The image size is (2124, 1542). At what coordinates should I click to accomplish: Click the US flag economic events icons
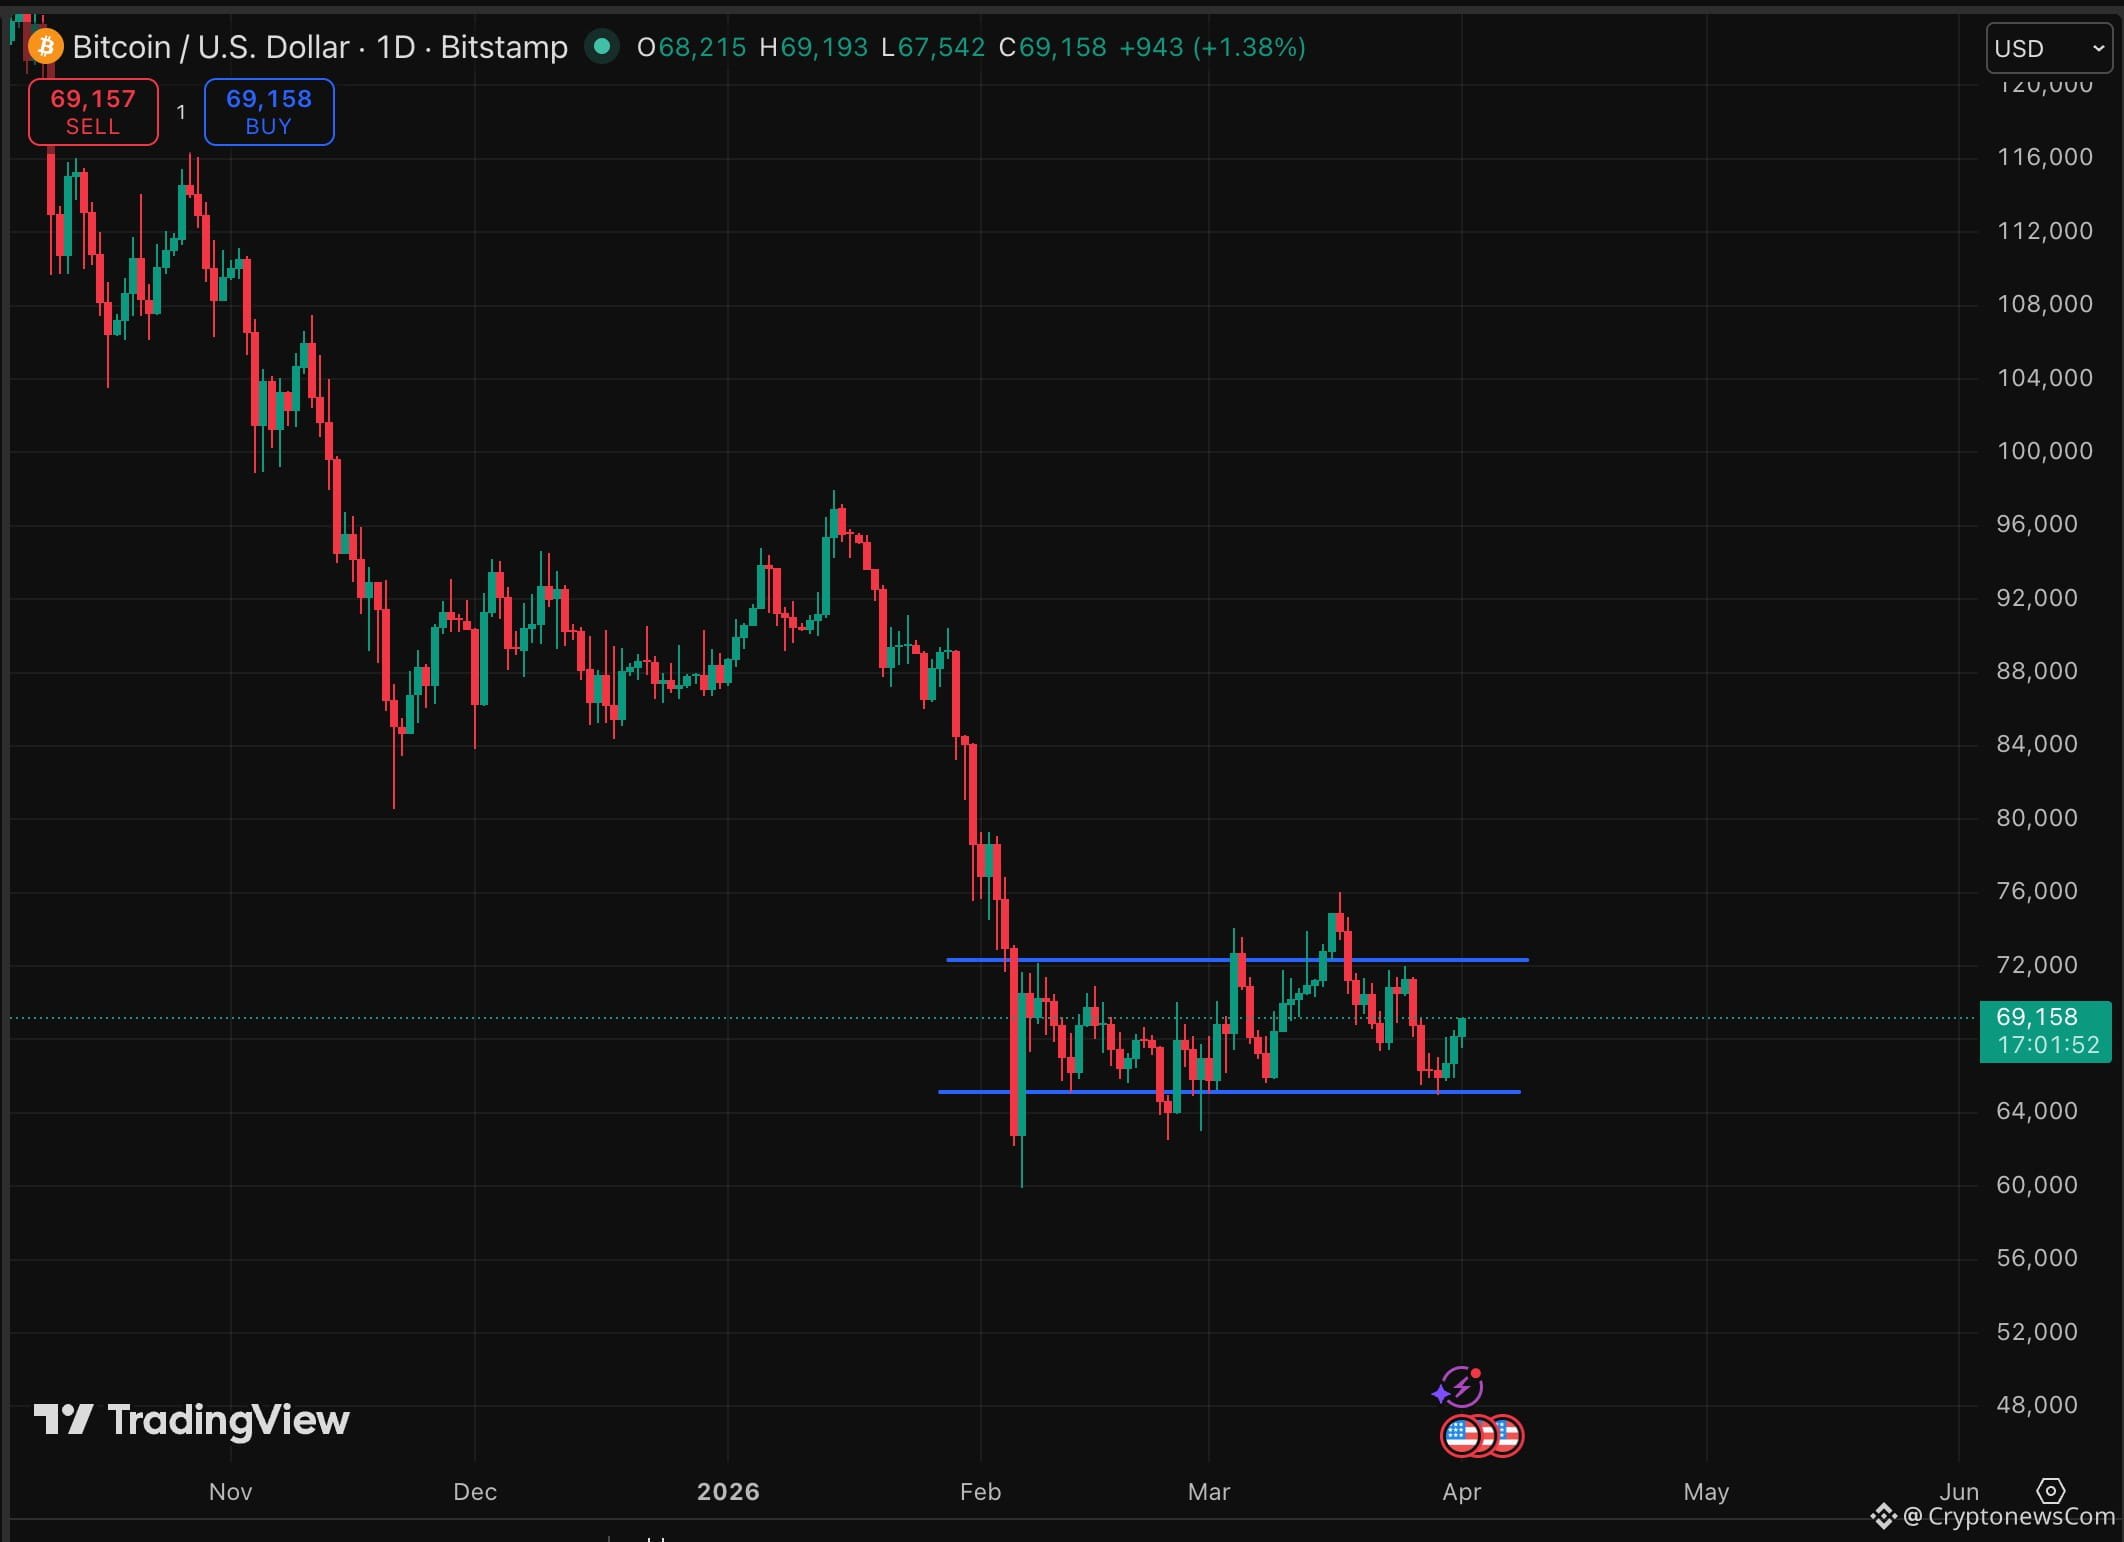[1481, 1436]
